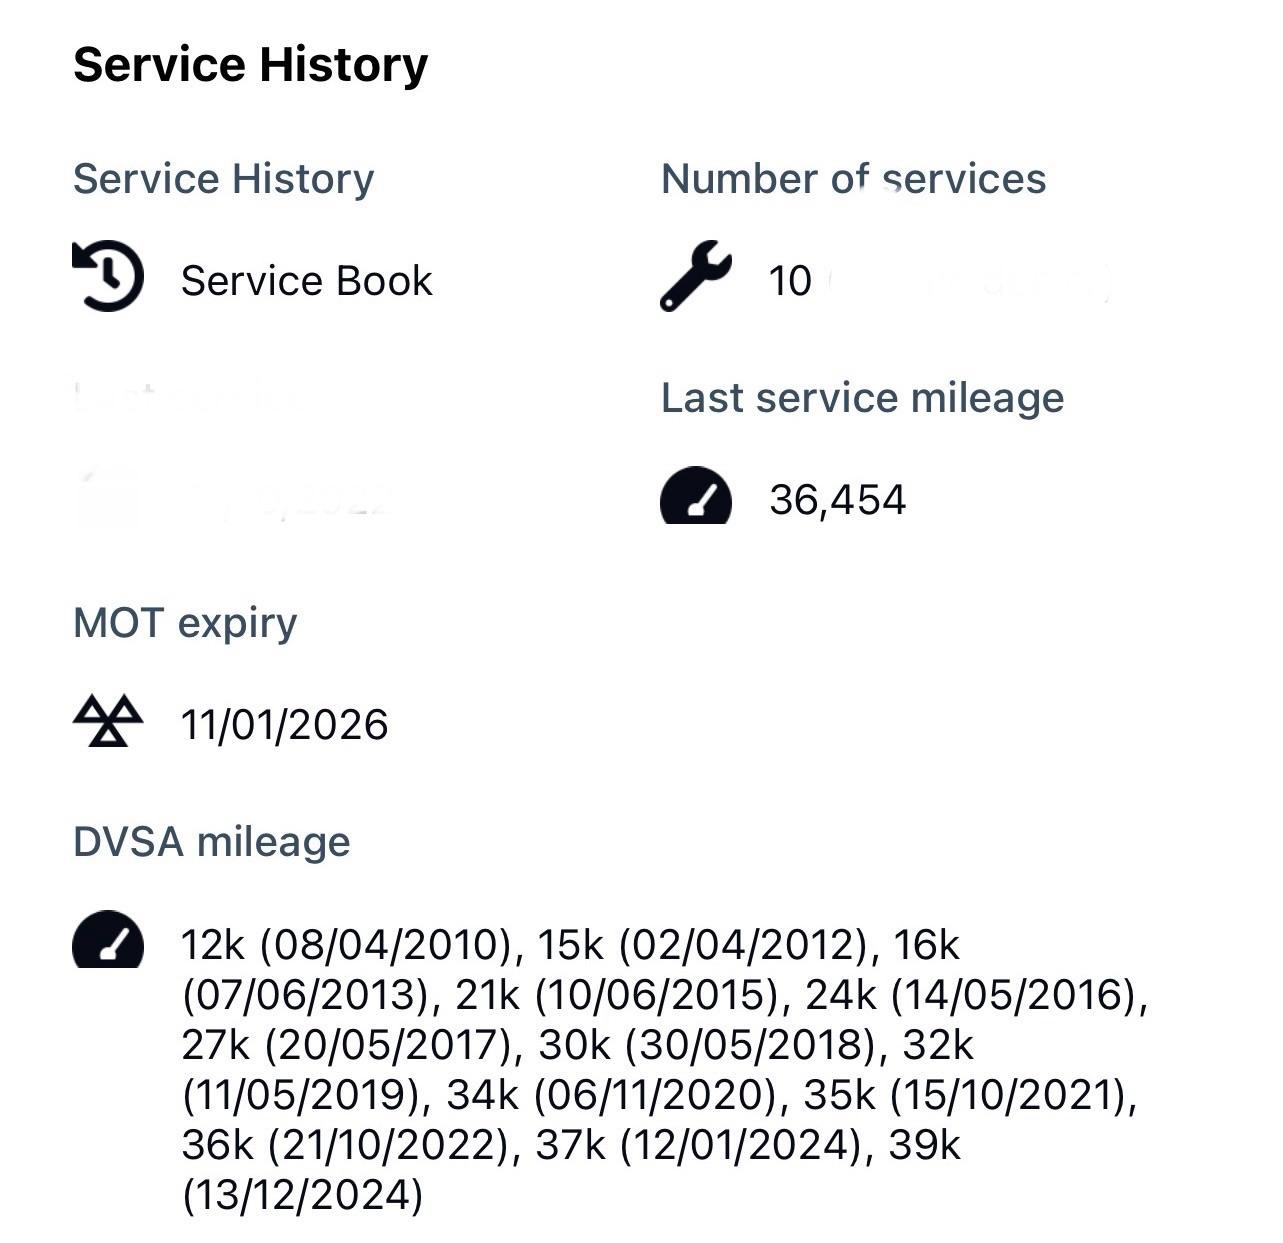Click the wrench icon for services count
1283x1243 pixels.
tap(695, 275)
